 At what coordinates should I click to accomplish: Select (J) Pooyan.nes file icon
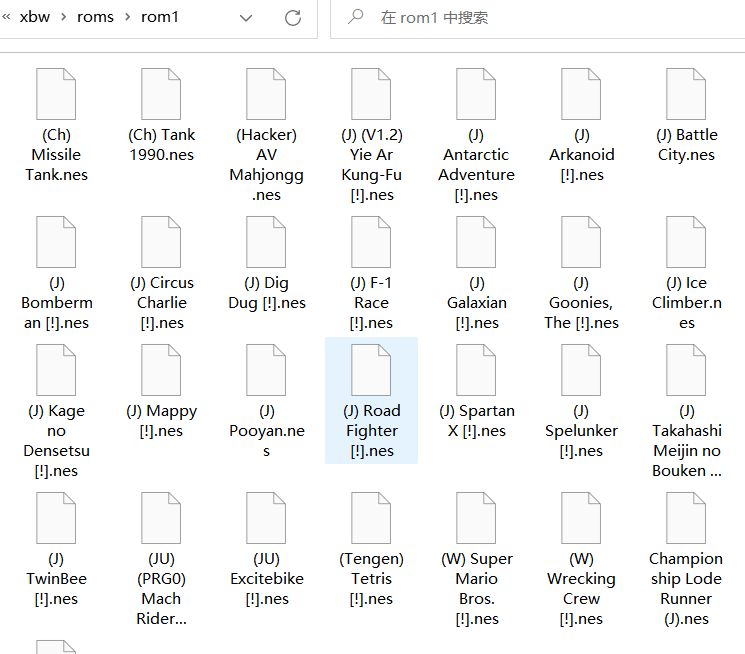(x=266, y=370)
